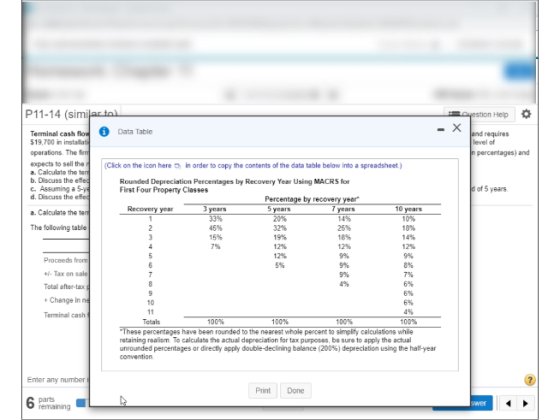Viewport: 560px width, 420px height.
Task: Click the 45% cell in 3 years column
Action: [x=215, y=228]
